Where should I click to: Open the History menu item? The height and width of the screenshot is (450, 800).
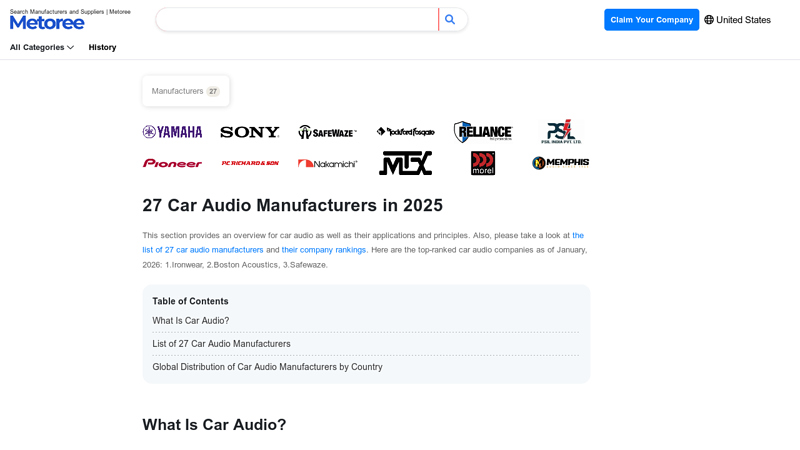[x=103, y=47]
